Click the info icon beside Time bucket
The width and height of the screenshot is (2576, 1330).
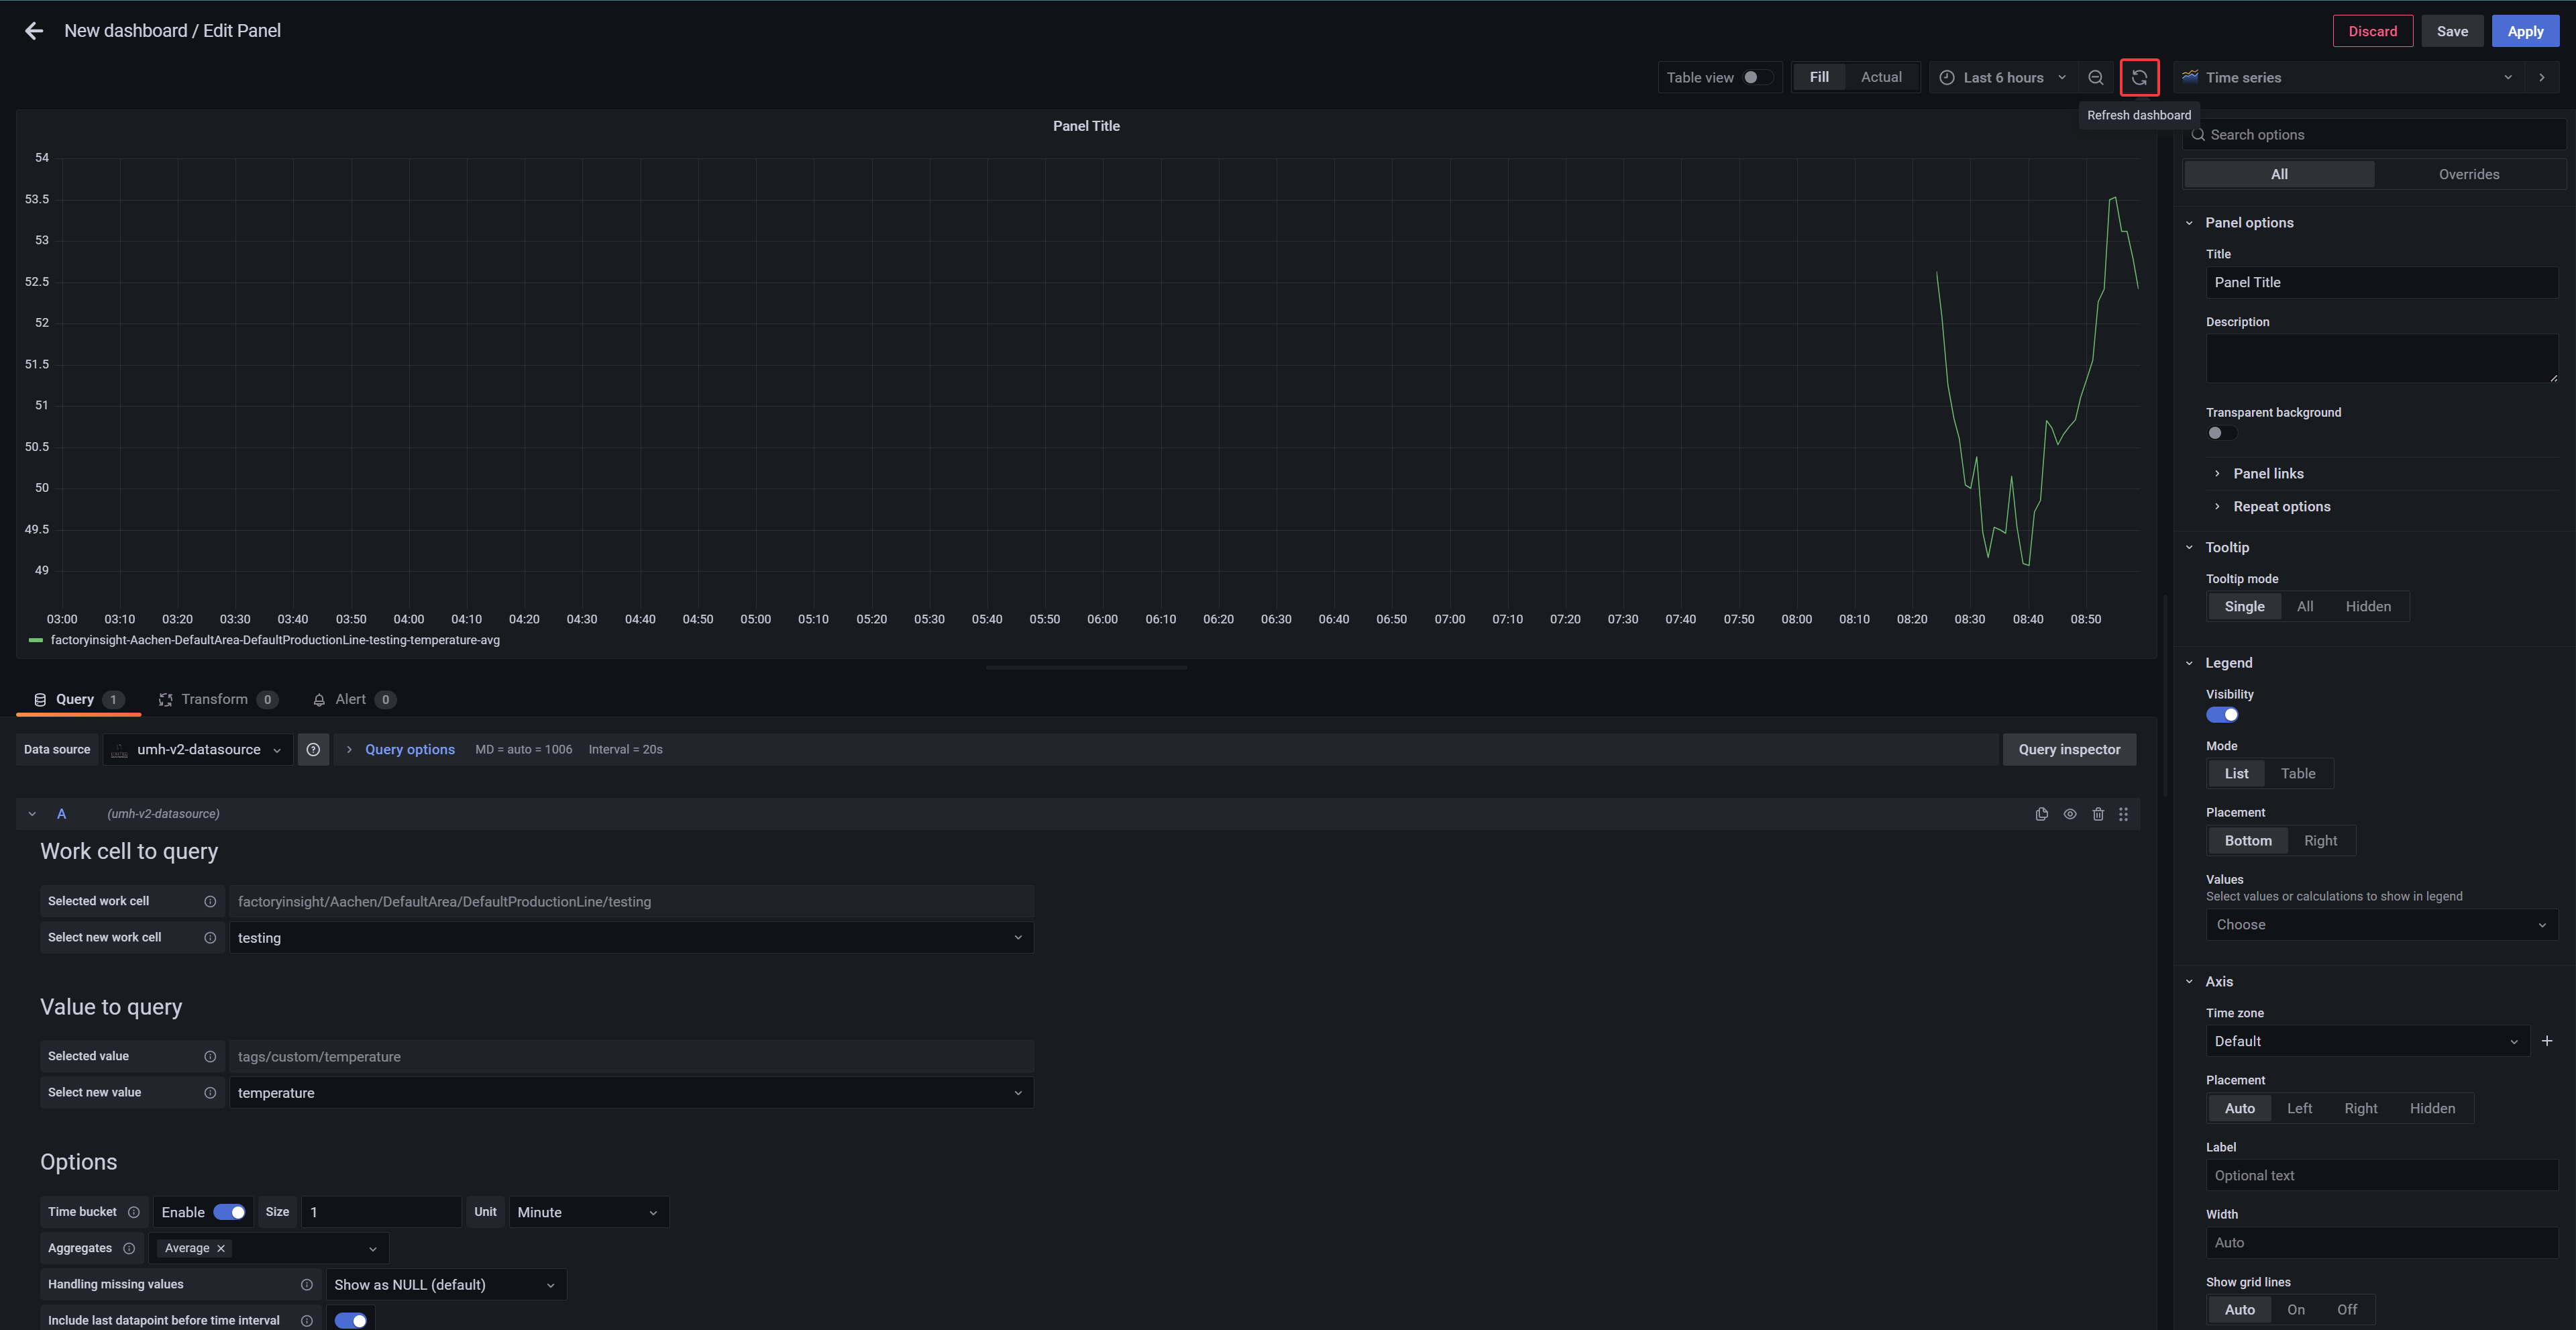(133, 1212)
